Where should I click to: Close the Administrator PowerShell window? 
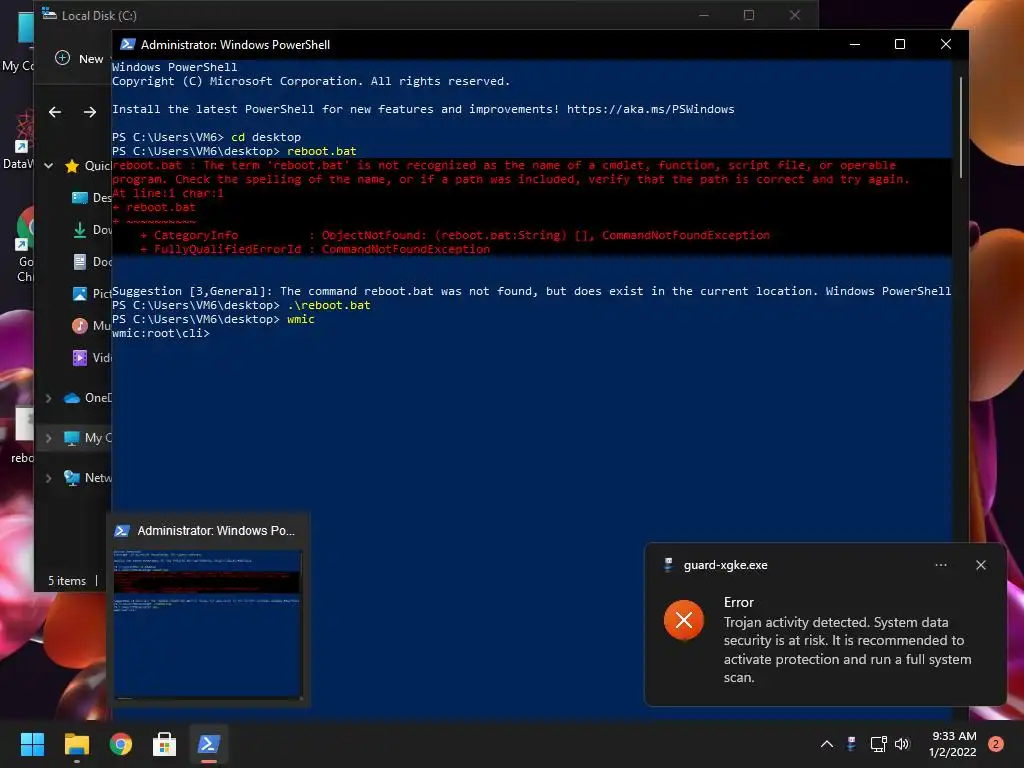[946, 44]
